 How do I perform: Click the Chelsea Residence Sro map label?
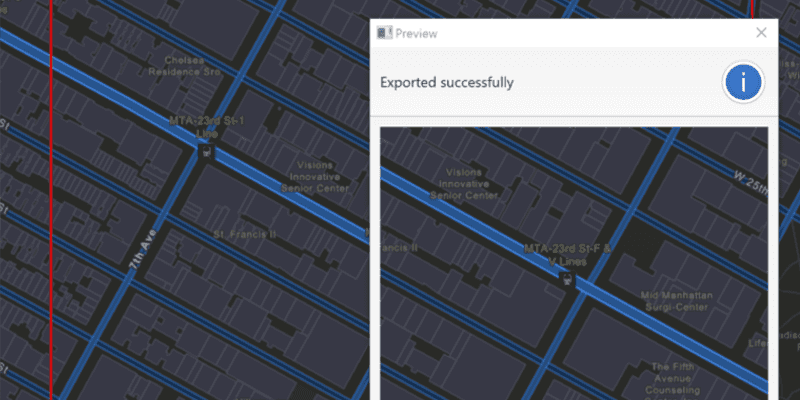(x=185, y=66)
